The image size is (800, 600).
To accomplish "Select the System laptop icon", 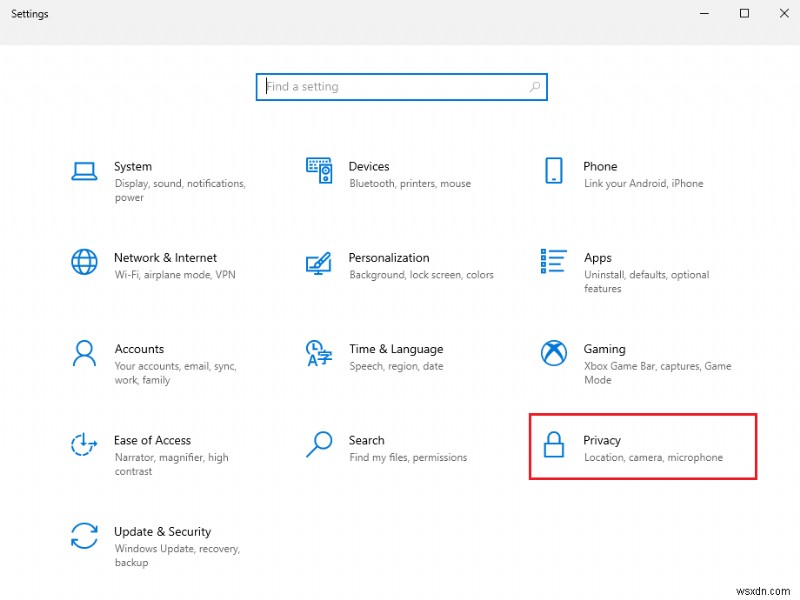I will [84, 170].
